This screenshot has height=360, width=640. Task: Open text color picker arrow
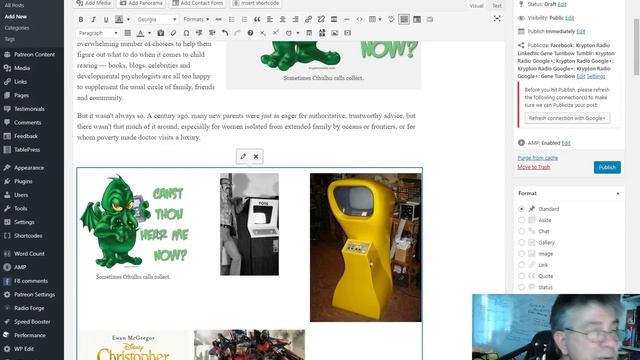click(x=149, y=33)
